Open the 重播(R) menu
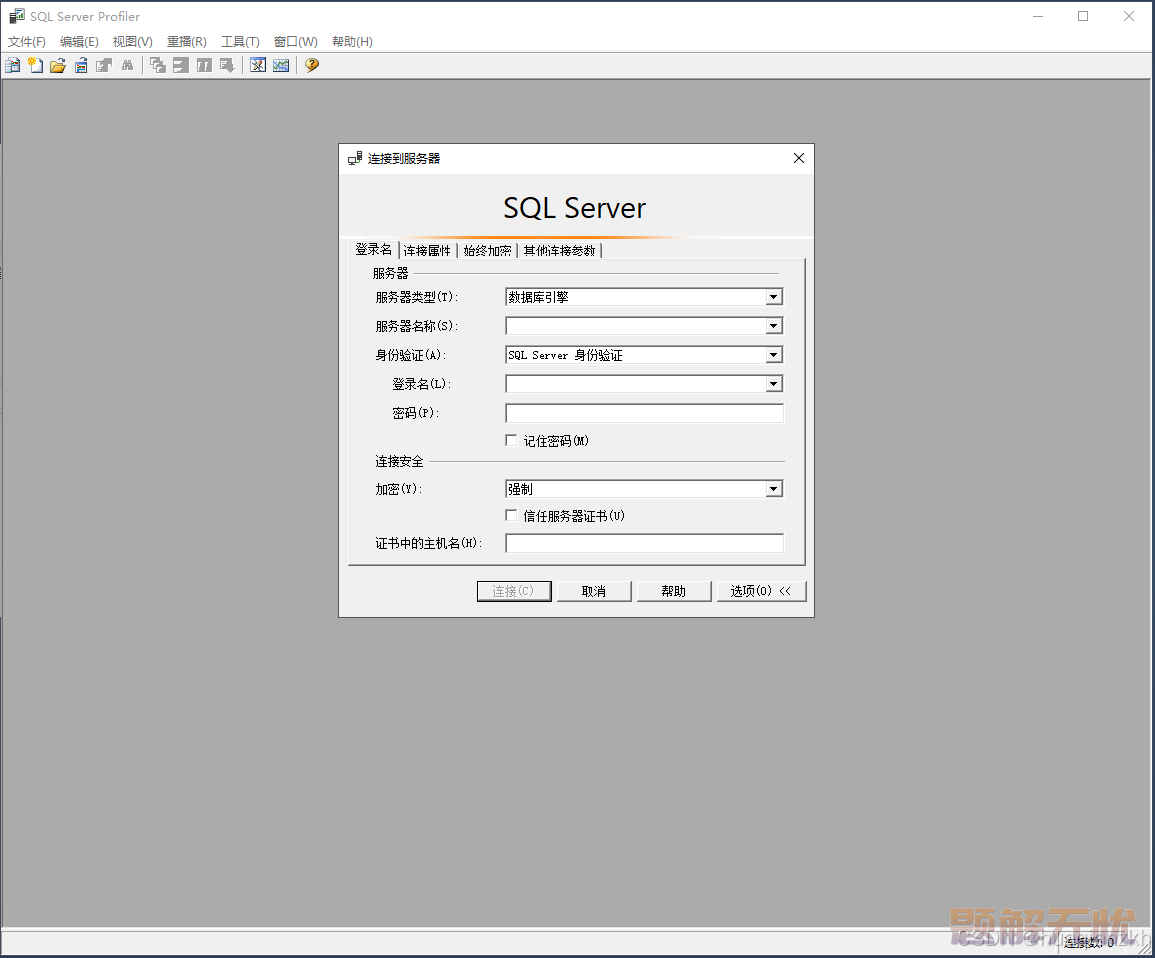 pyautogui.click(x=186, y=42)
